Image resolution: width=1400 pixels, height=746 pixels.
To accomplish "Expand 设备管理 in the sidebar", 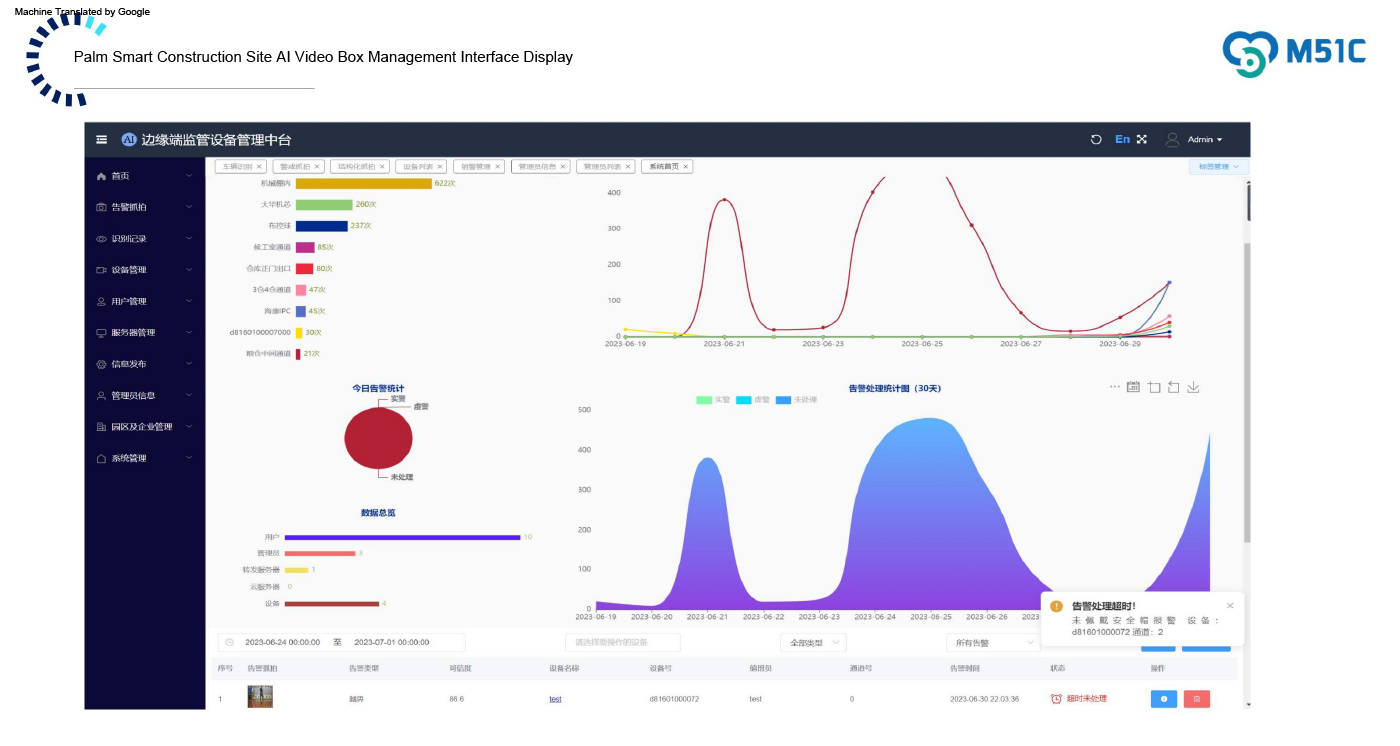I will pyautogui.click(x=143, y=270).
